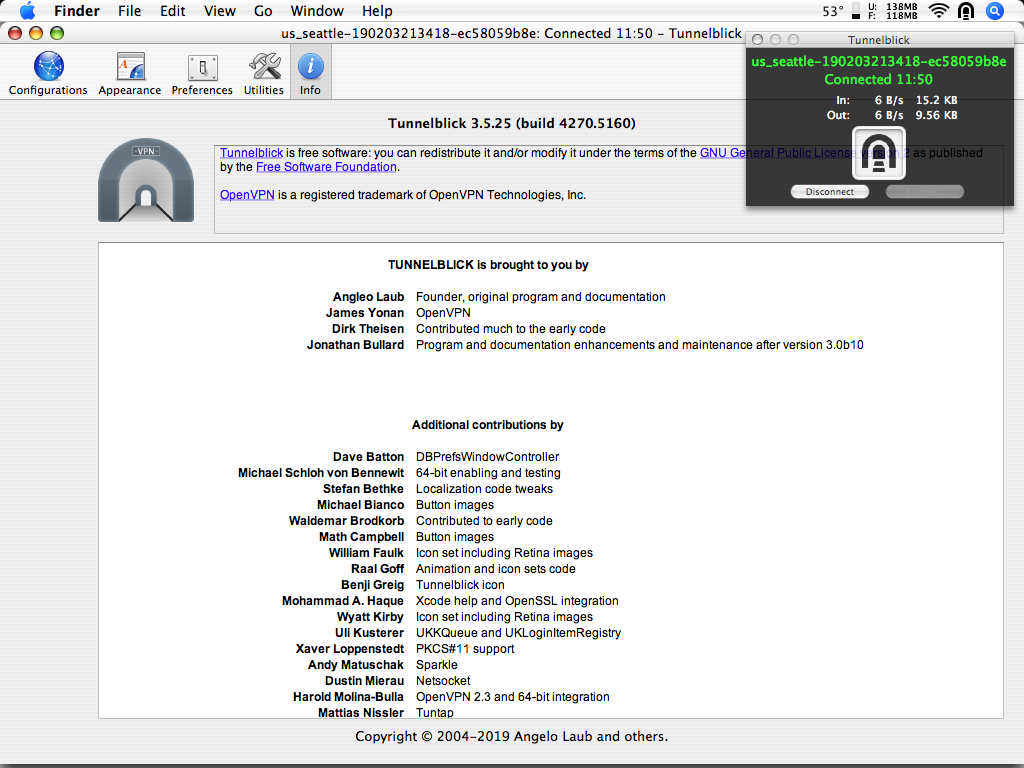The image size is (1024, 768).
Task: Click the main window title bar text
Action: point(511,33)
